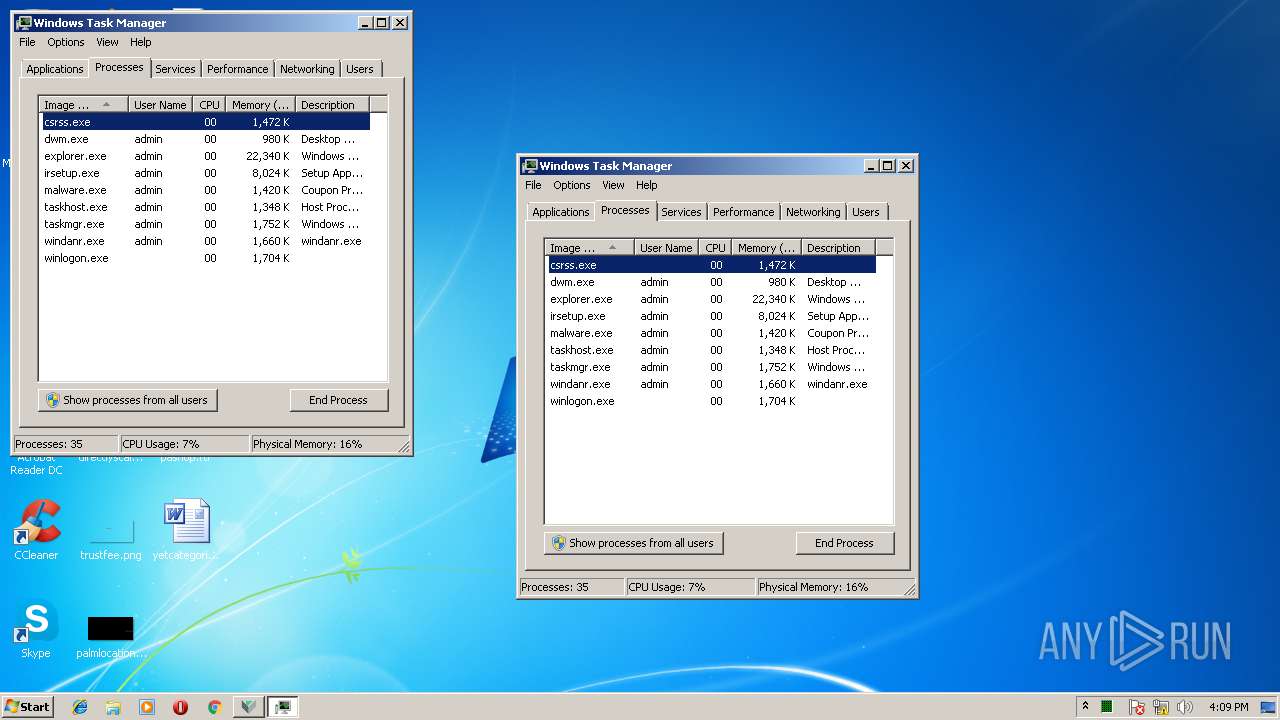Select taskmgr.exe row in right Task Manager
Screen dimensions: 1280x720
711,367
